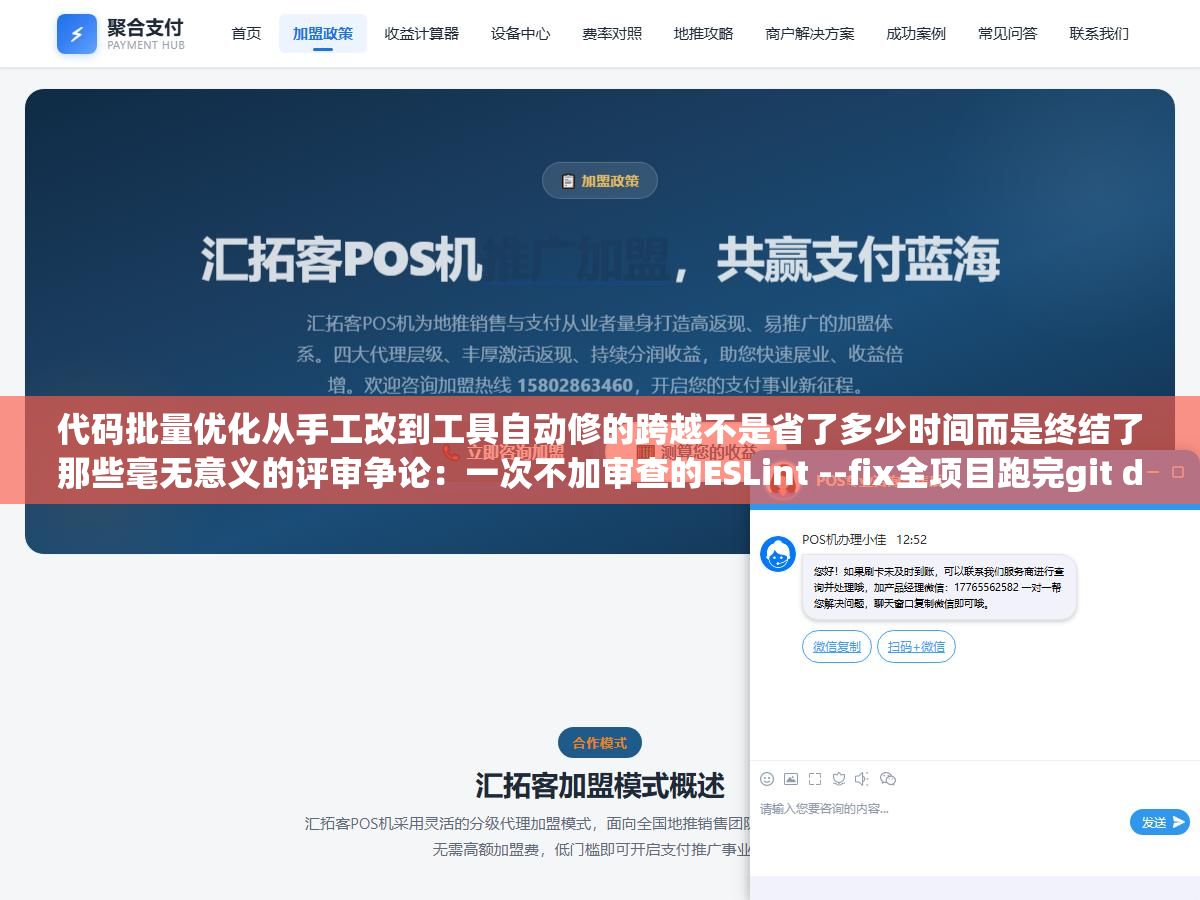1200x900 pixels.
Task: Click the 汇拓客加盟模式概述 section heading
Action: (600, 786)
